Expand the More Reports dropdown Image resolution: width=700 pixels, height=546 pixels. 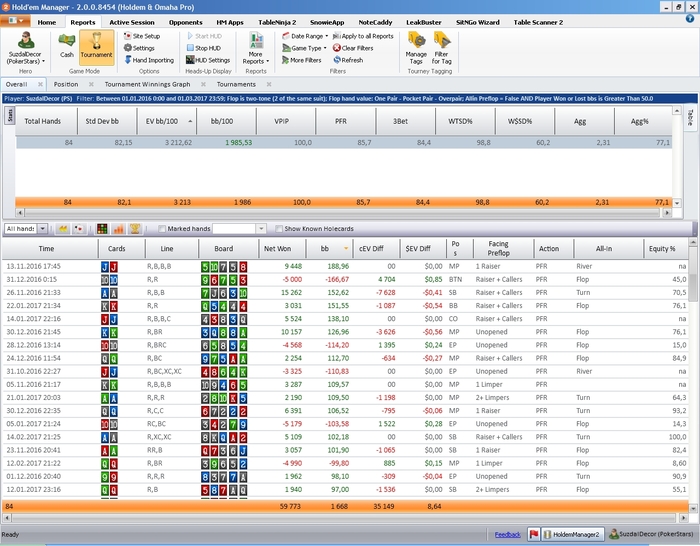click(256, 48)
